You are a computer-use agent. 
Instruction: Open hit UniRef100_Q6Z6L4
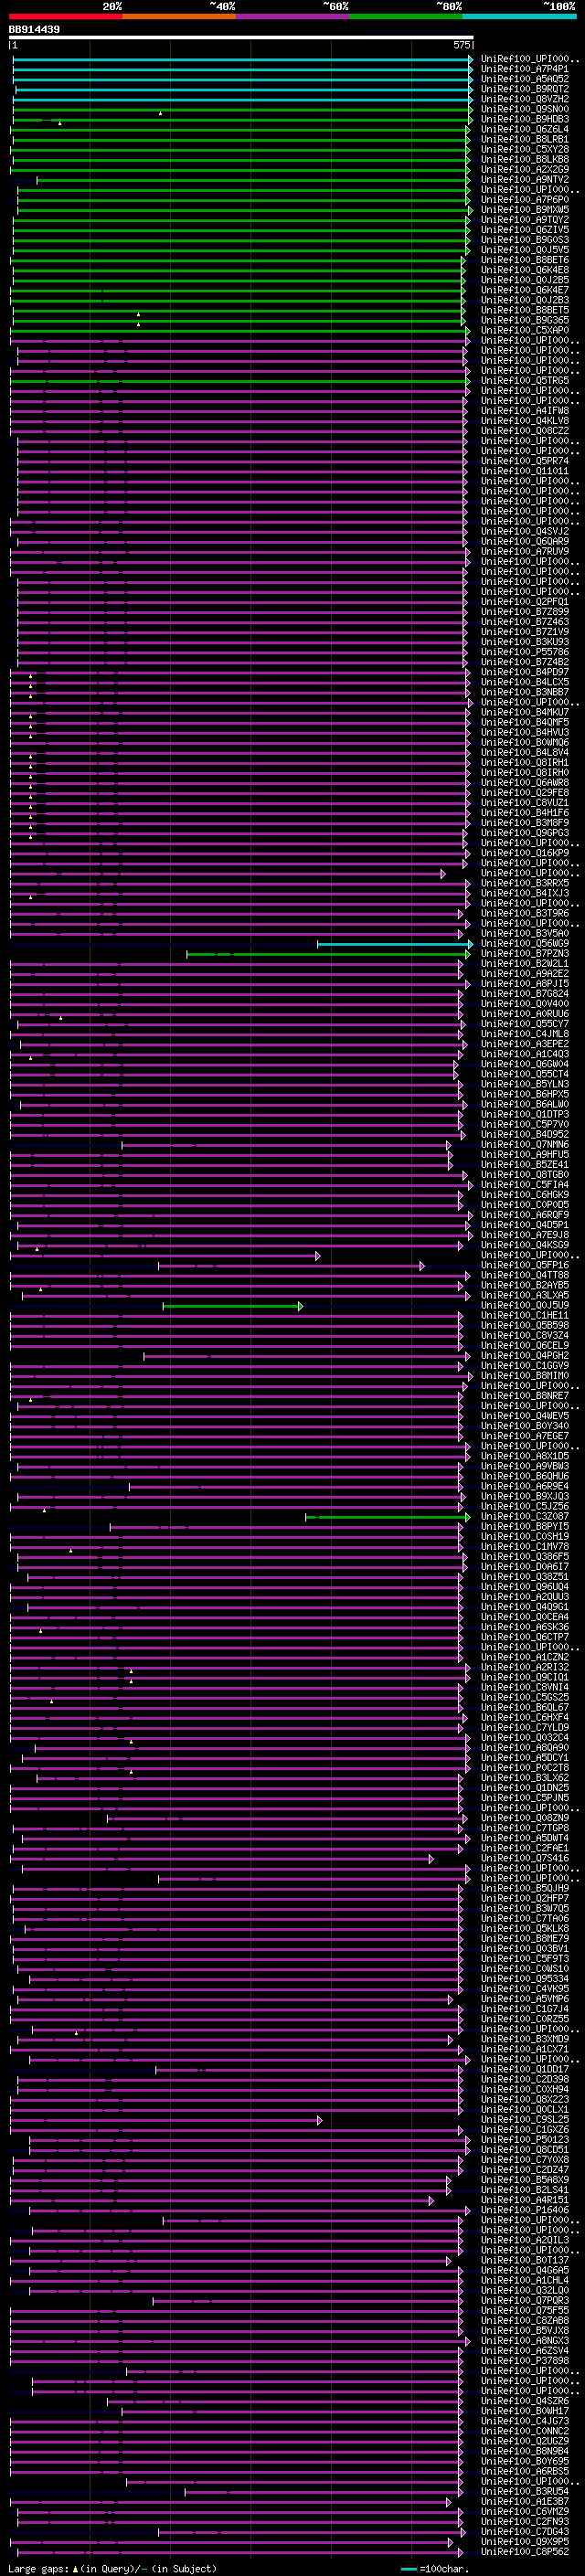coord(525,129)
